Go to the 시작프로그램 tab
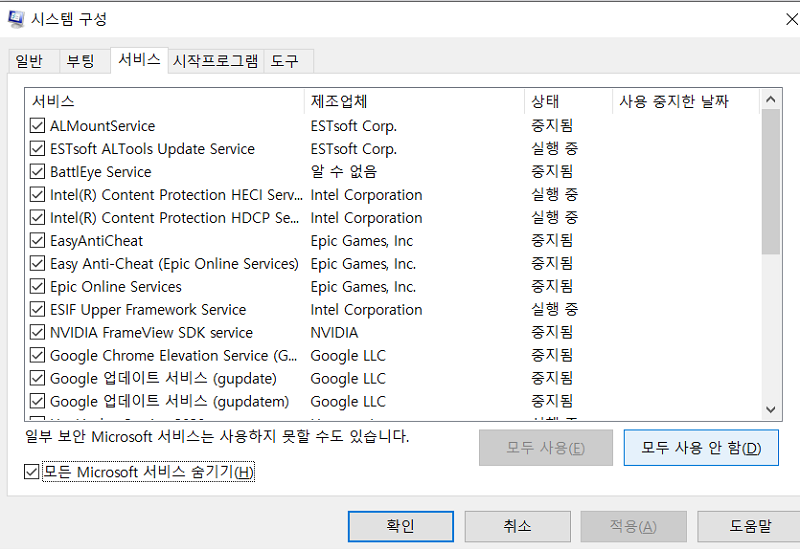This screenshot has height=550, width=800. tap(215, 61)
